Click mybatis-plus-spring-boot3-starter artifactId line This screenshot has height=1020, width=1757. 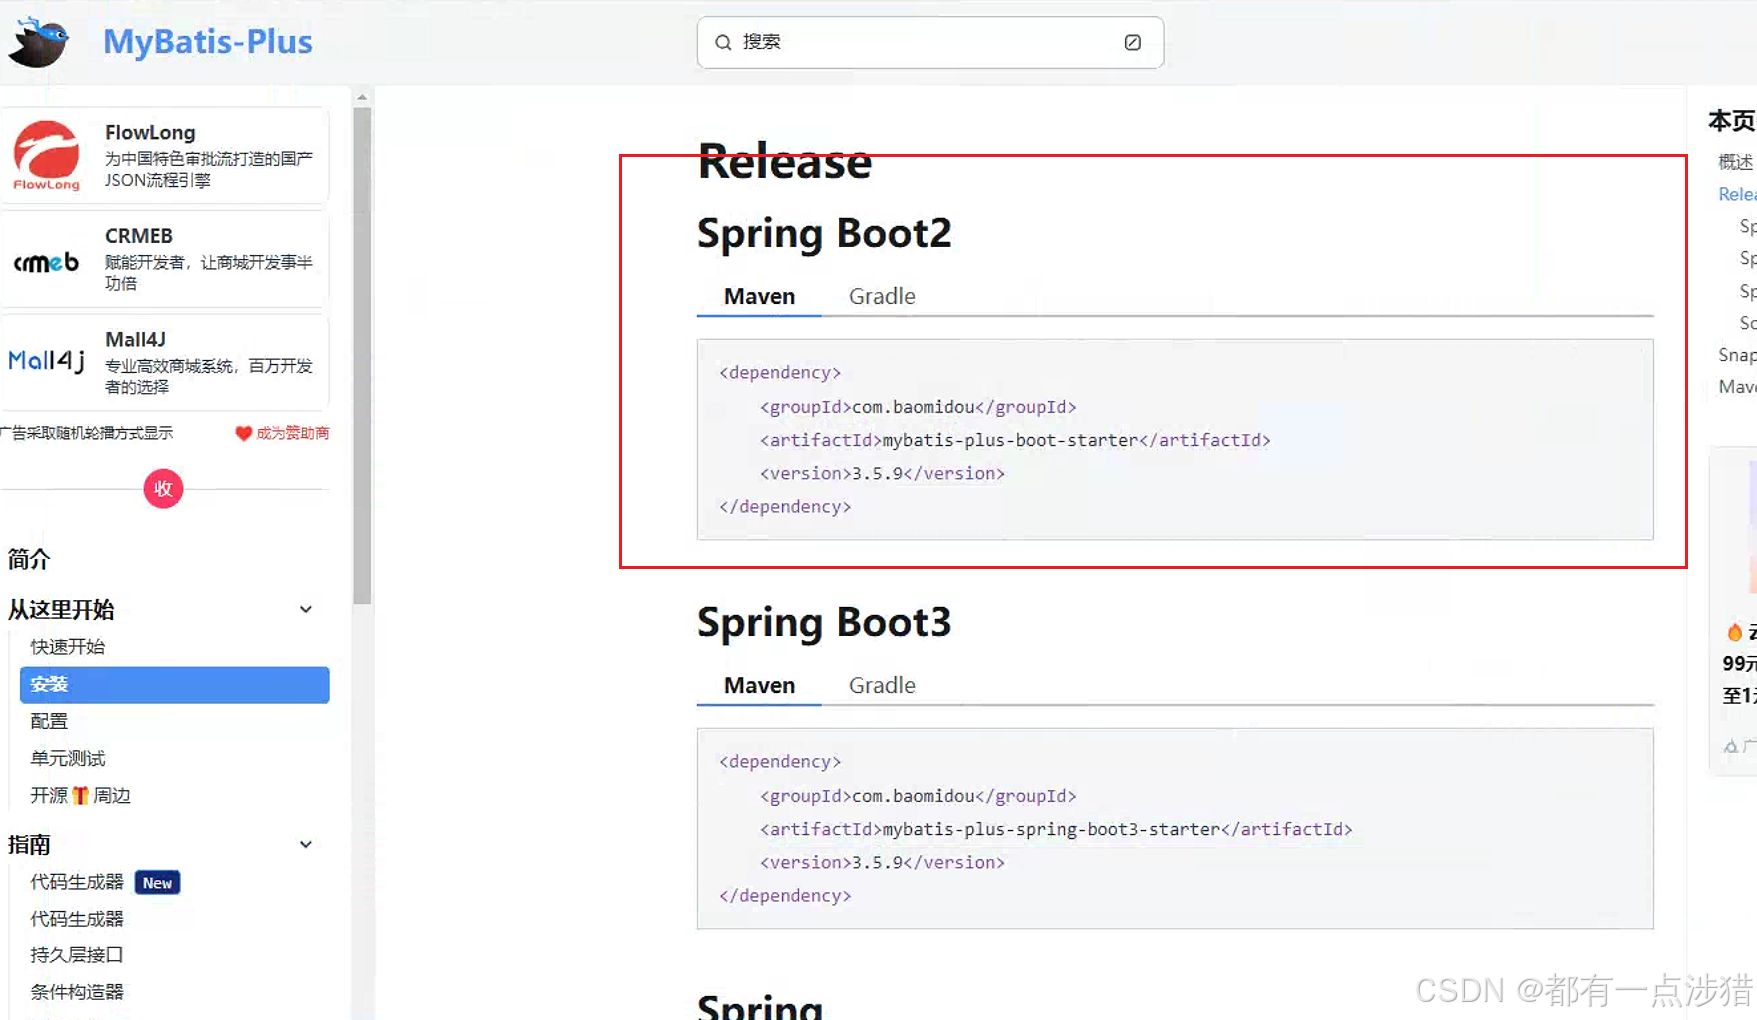click(x=1056, y=829)
